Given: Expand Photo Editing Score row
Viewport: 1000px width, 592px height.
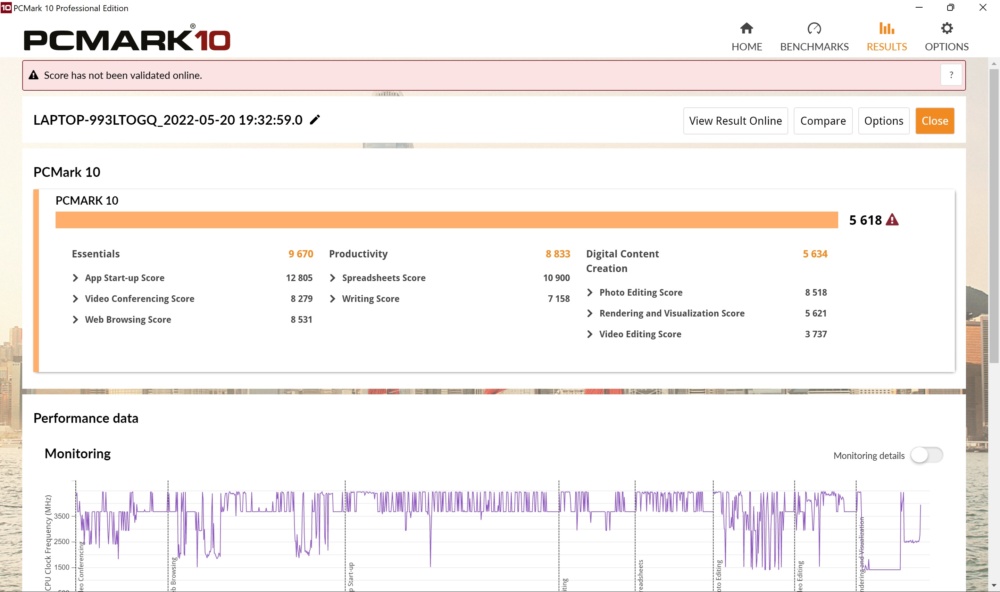Looking at the screenshot, I should click(x=589, y=292).
